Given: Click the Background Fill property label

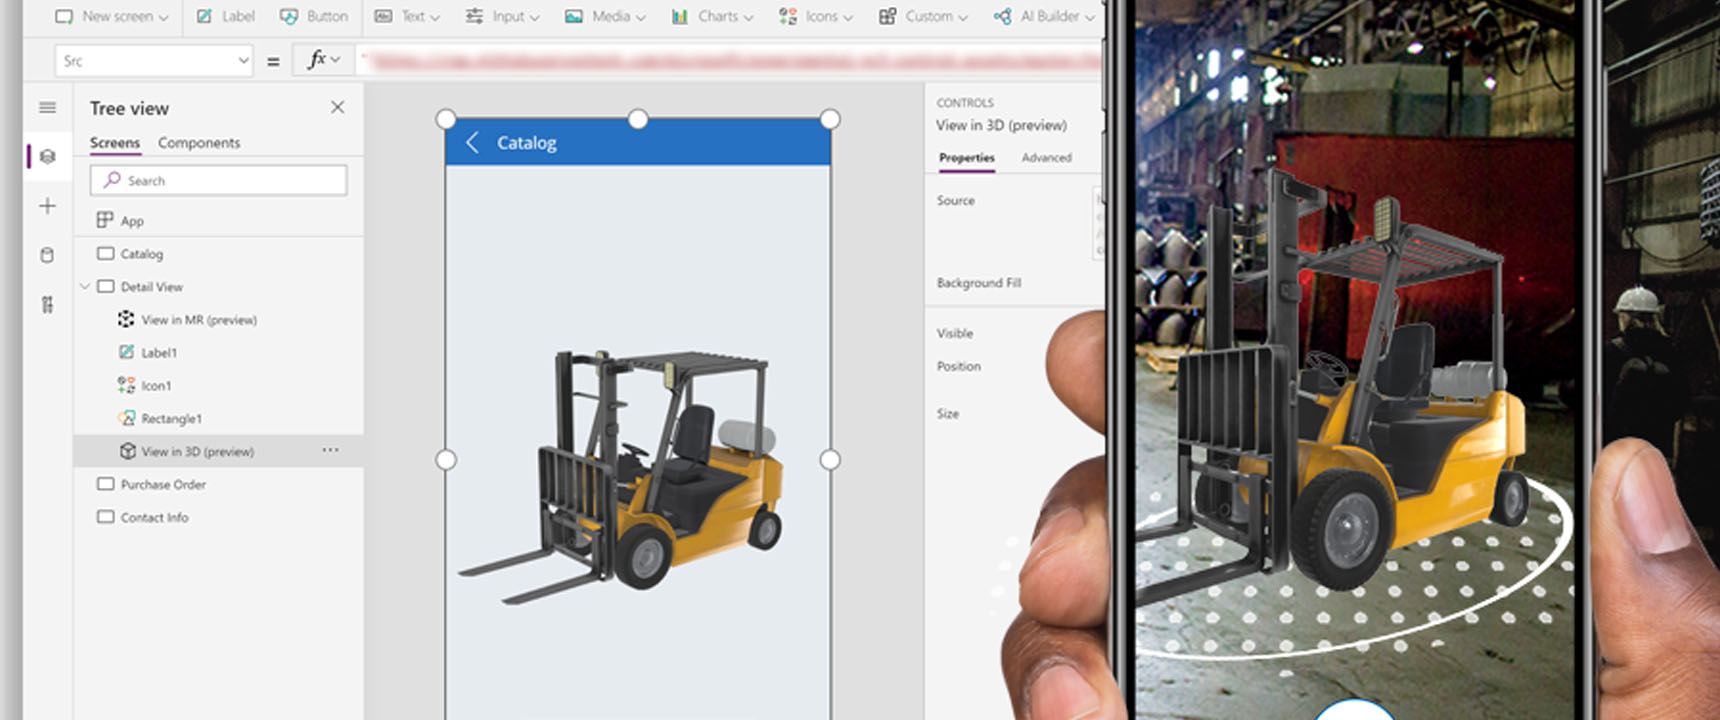Looking at the screenshot, I should [979, 283].
